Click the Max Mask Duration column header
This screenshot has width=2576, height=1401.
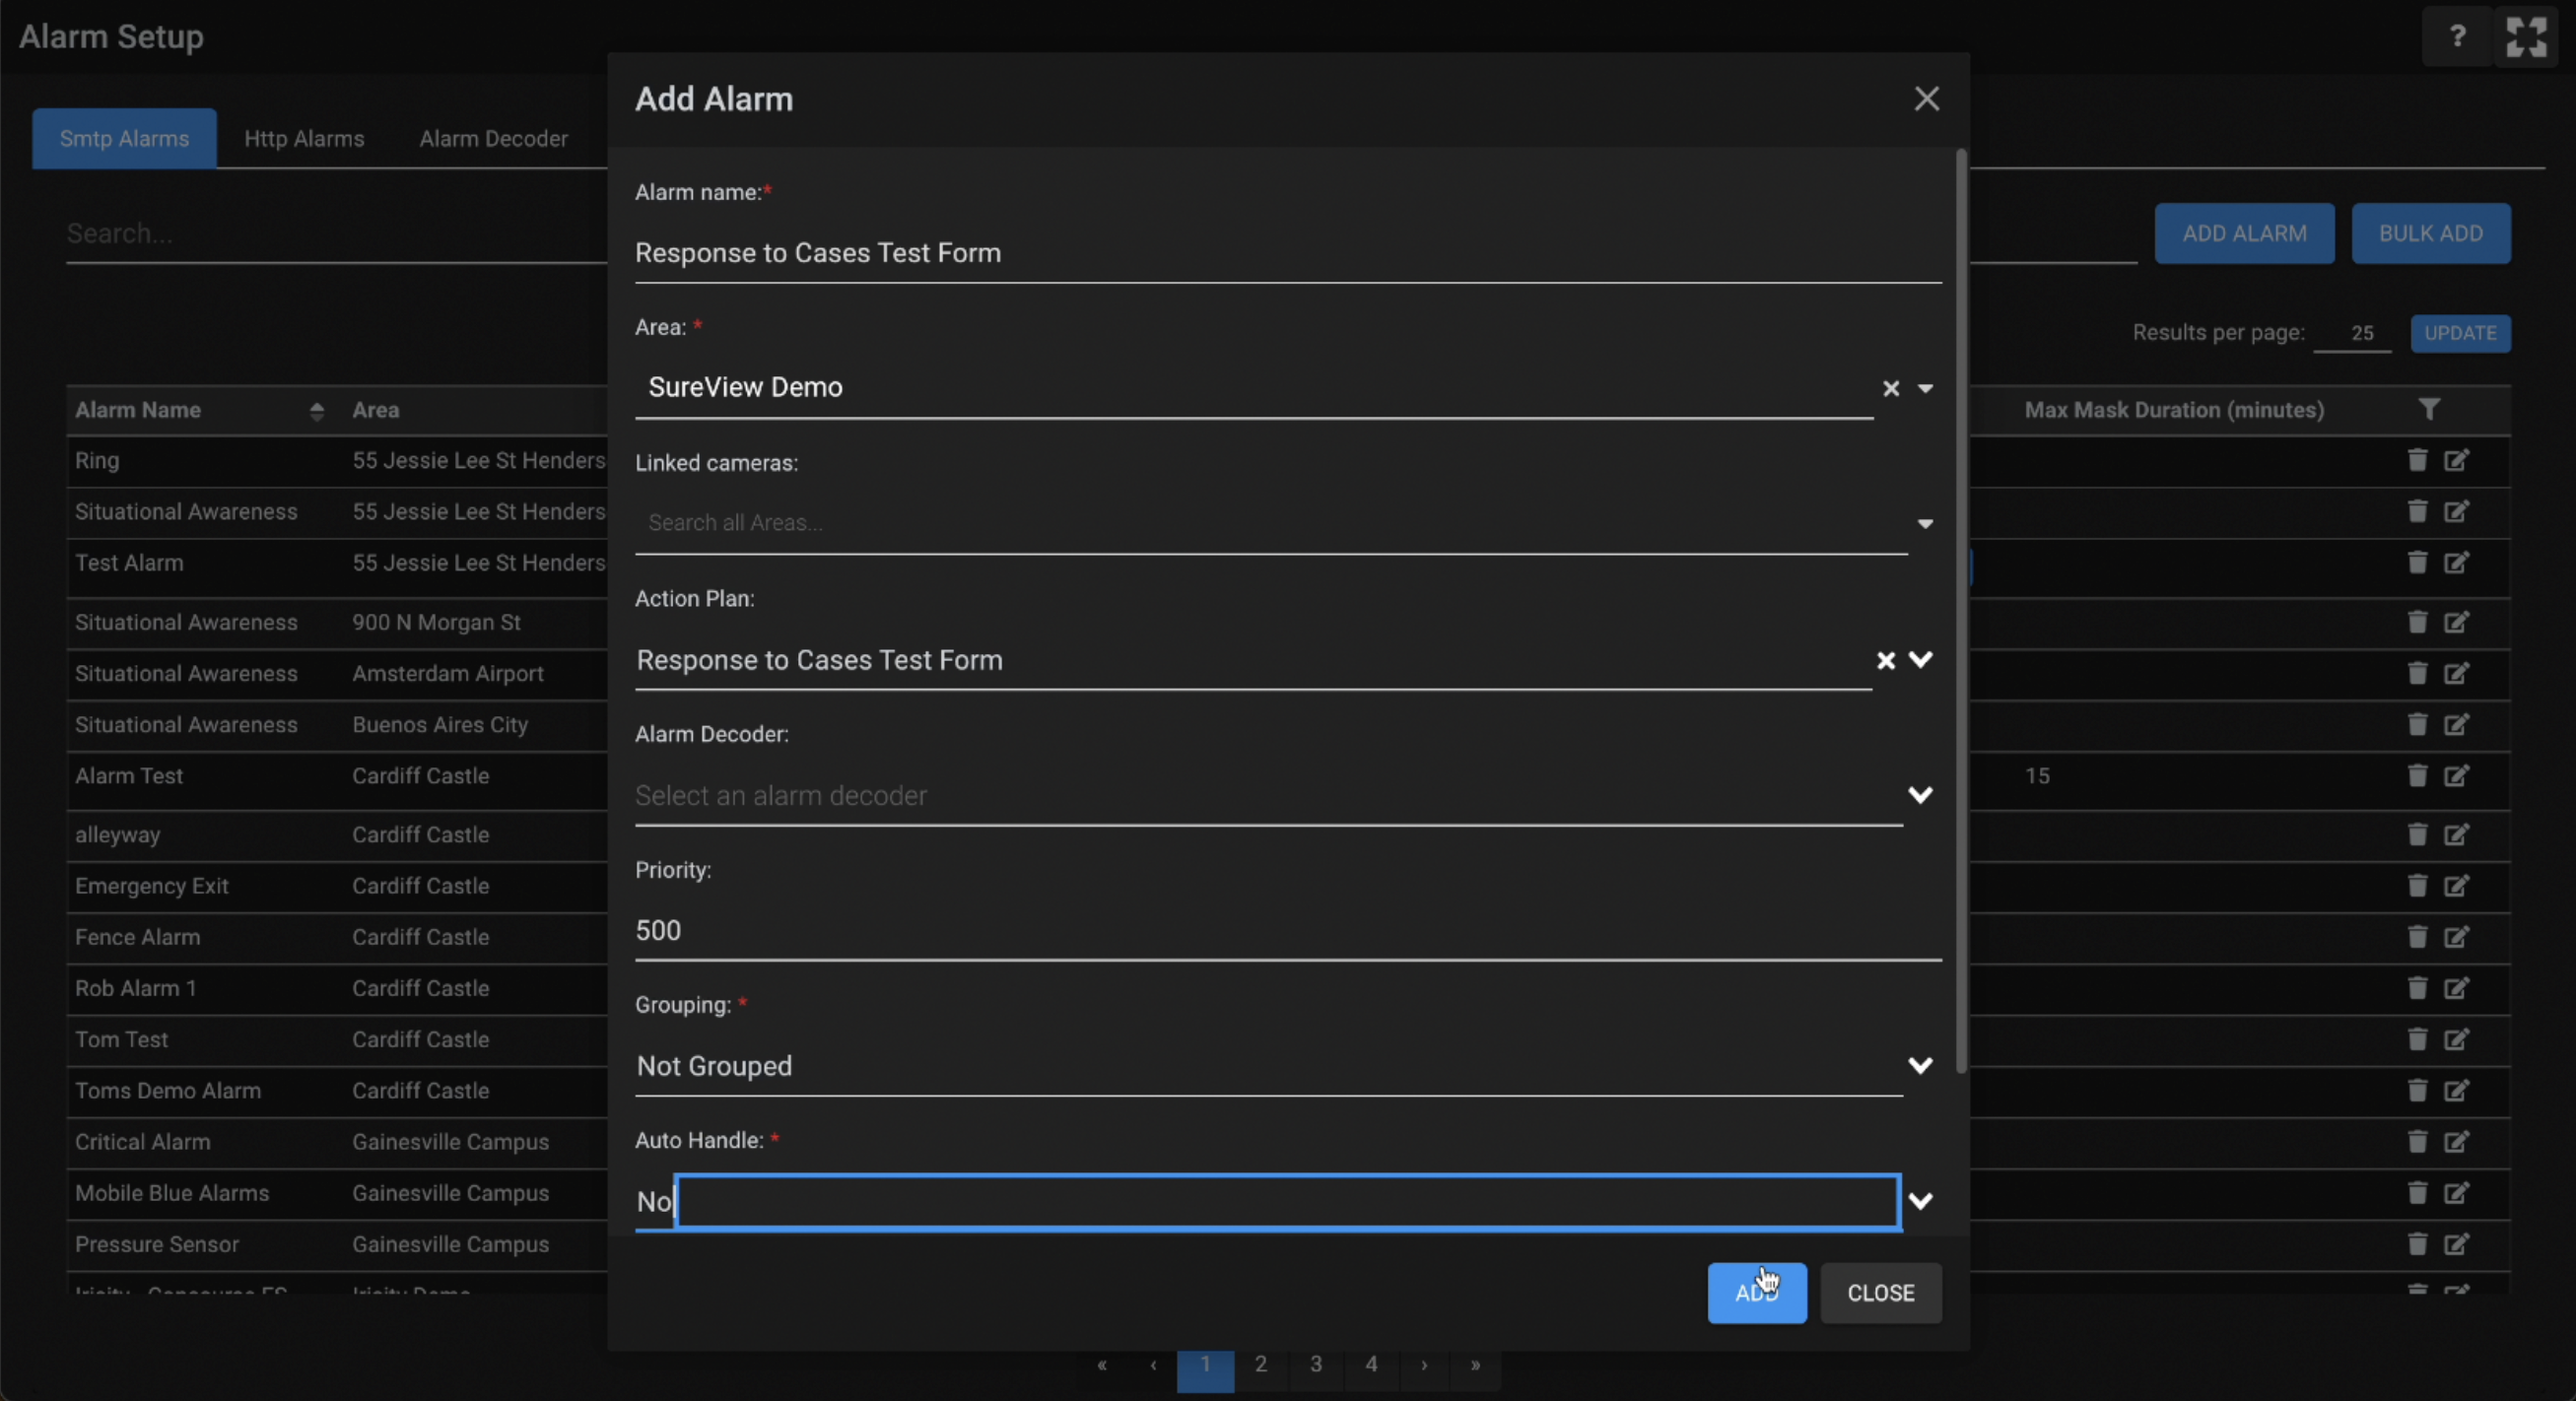click(x=2174, y=410)
